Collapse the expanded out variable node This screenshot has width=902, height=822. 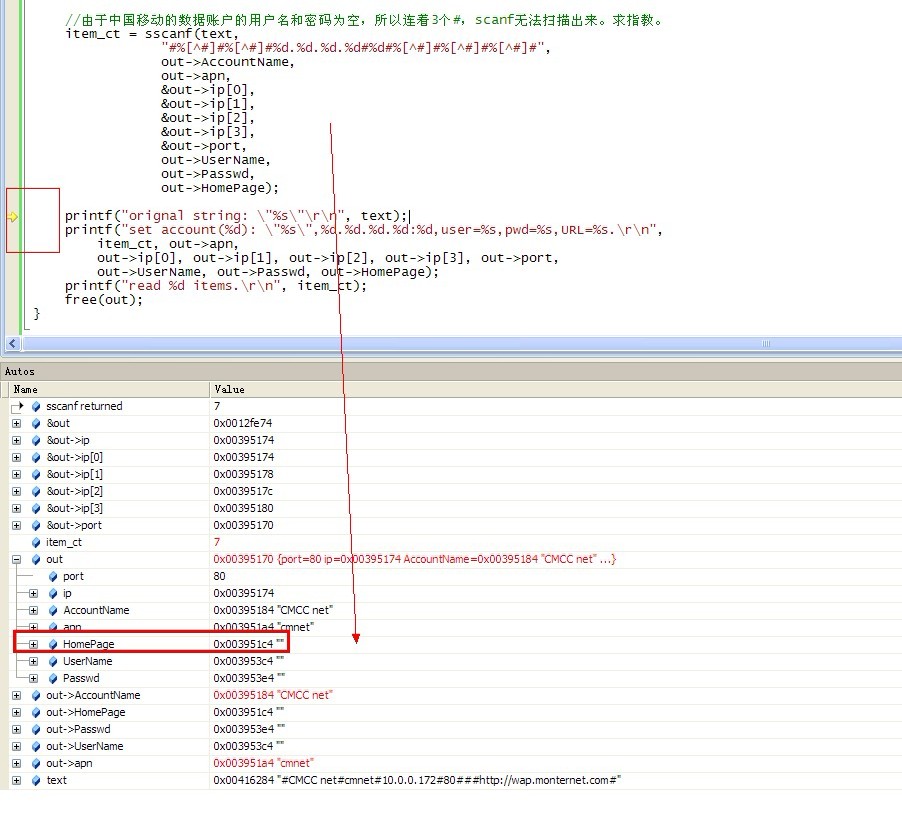[17, 559]
